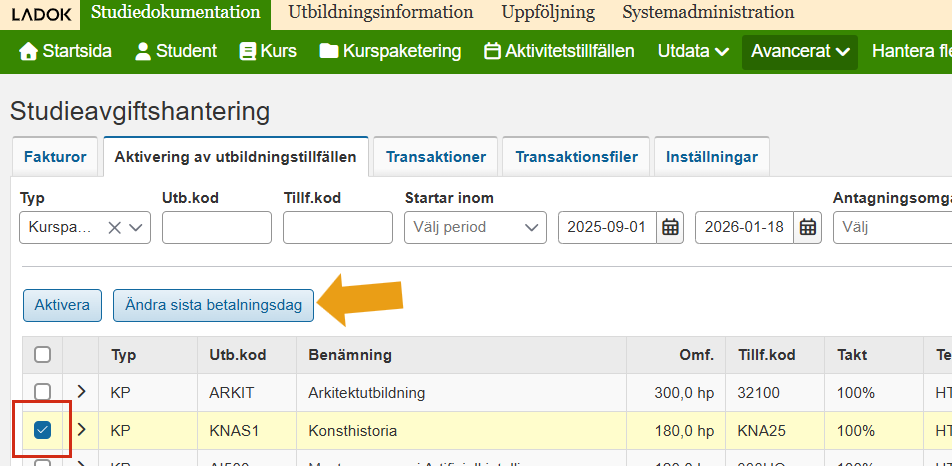
Task: Switch to Studiedokumentation top tab
Action: [175, 13]
